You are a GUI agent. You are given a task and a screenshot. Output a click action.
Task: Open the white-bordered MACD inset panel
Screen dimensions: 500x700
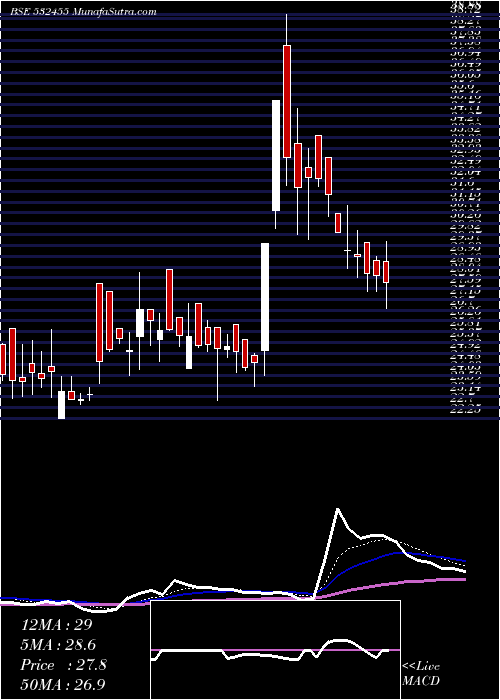coord(275,650)
